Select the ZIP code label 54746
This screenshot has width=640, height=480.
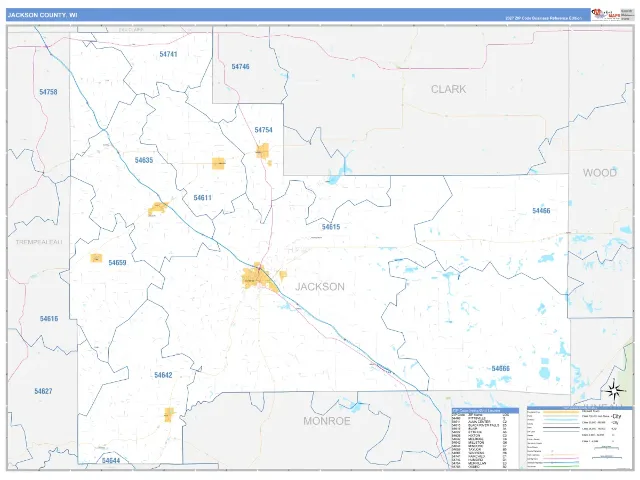click(240, 67)
